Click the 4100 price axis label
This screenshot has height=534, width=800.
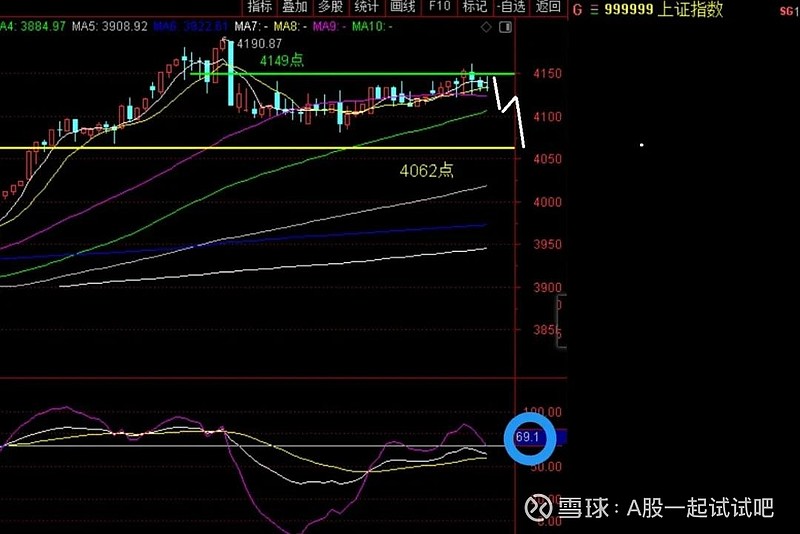tap(547, 117)
